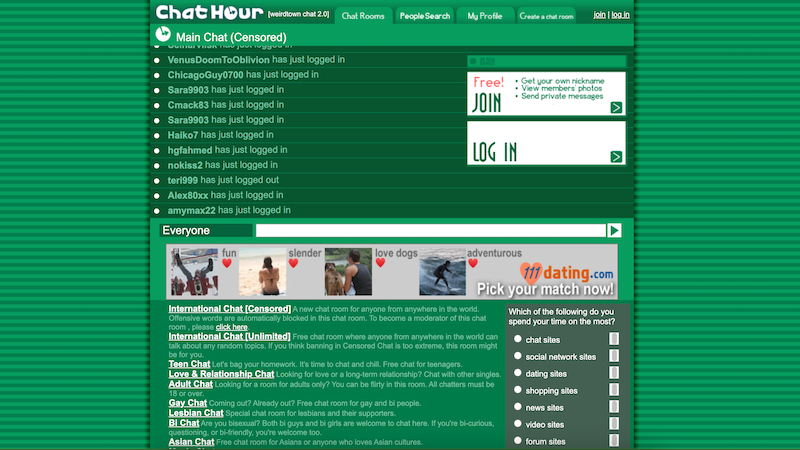Click the heart icon next to slender
The image size is (800, 450).
(x=293, y=263)
